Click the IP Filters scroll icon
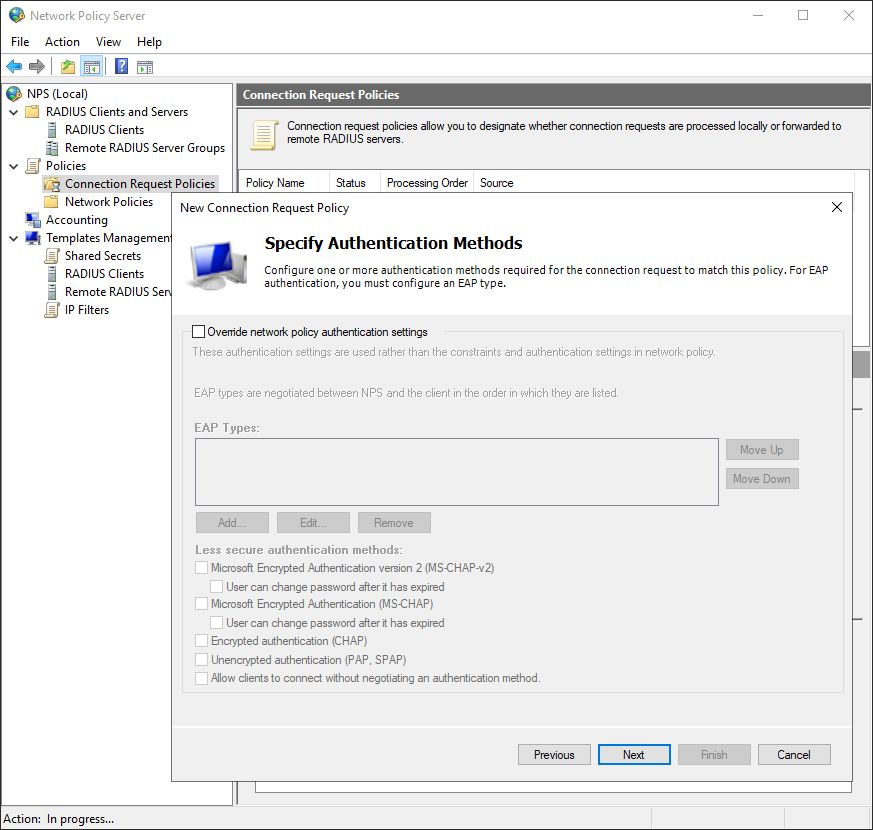The height and width of the screenshot is (830, 873). (52, 310)
